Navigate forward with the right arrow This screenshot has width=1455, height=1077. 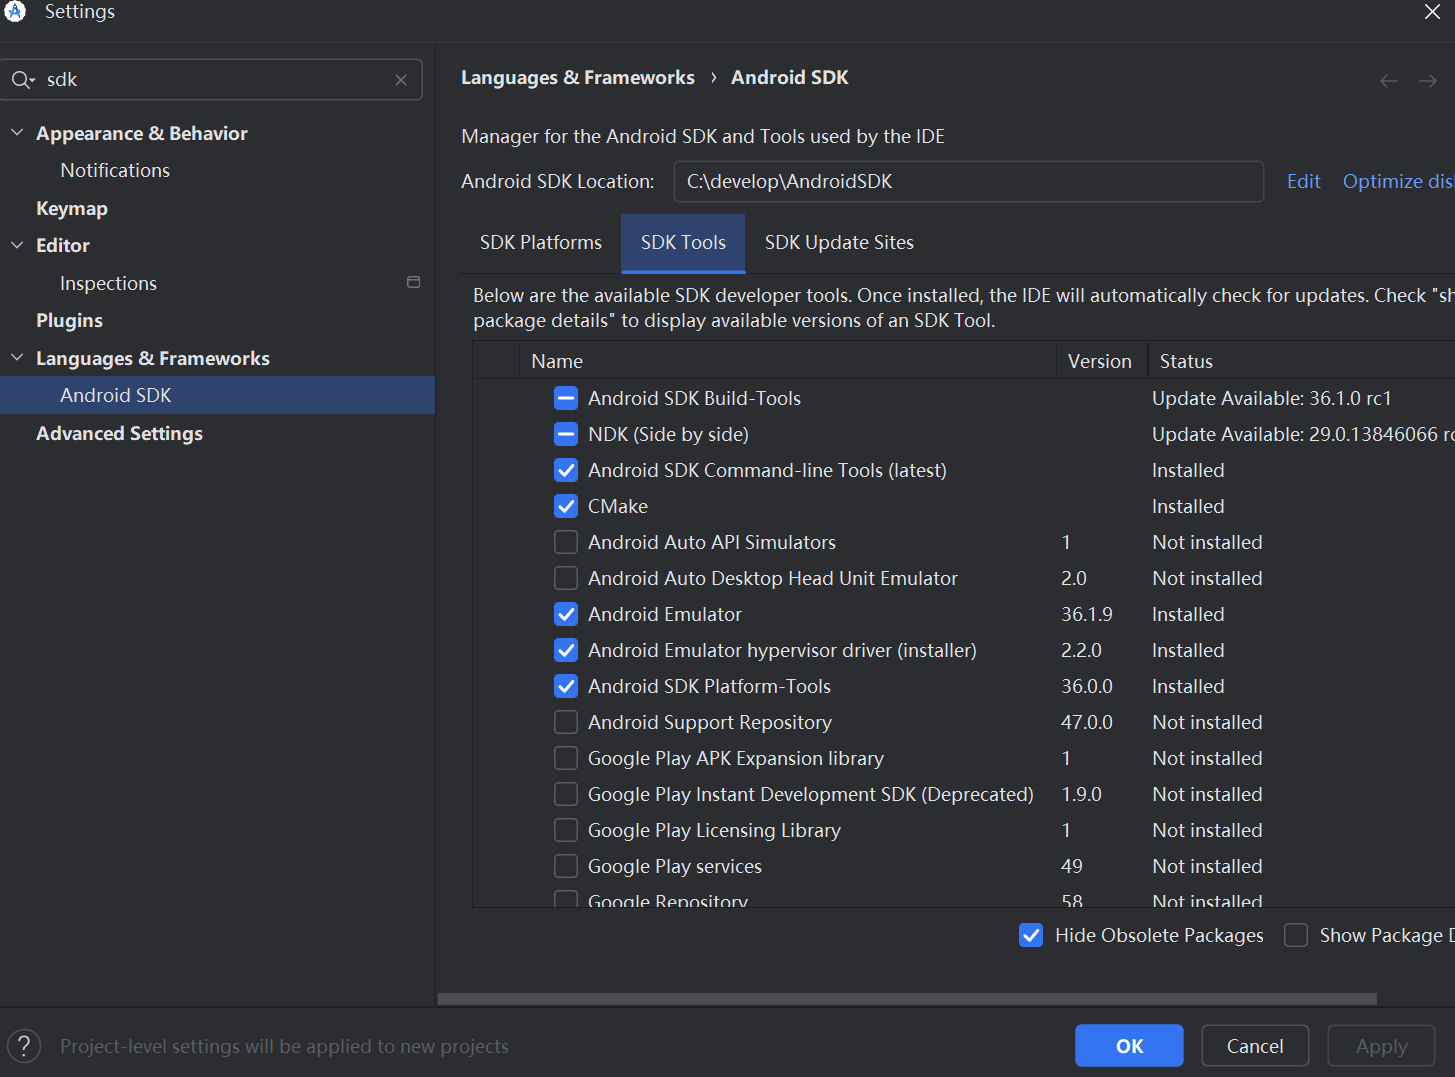click(1428, 81)
